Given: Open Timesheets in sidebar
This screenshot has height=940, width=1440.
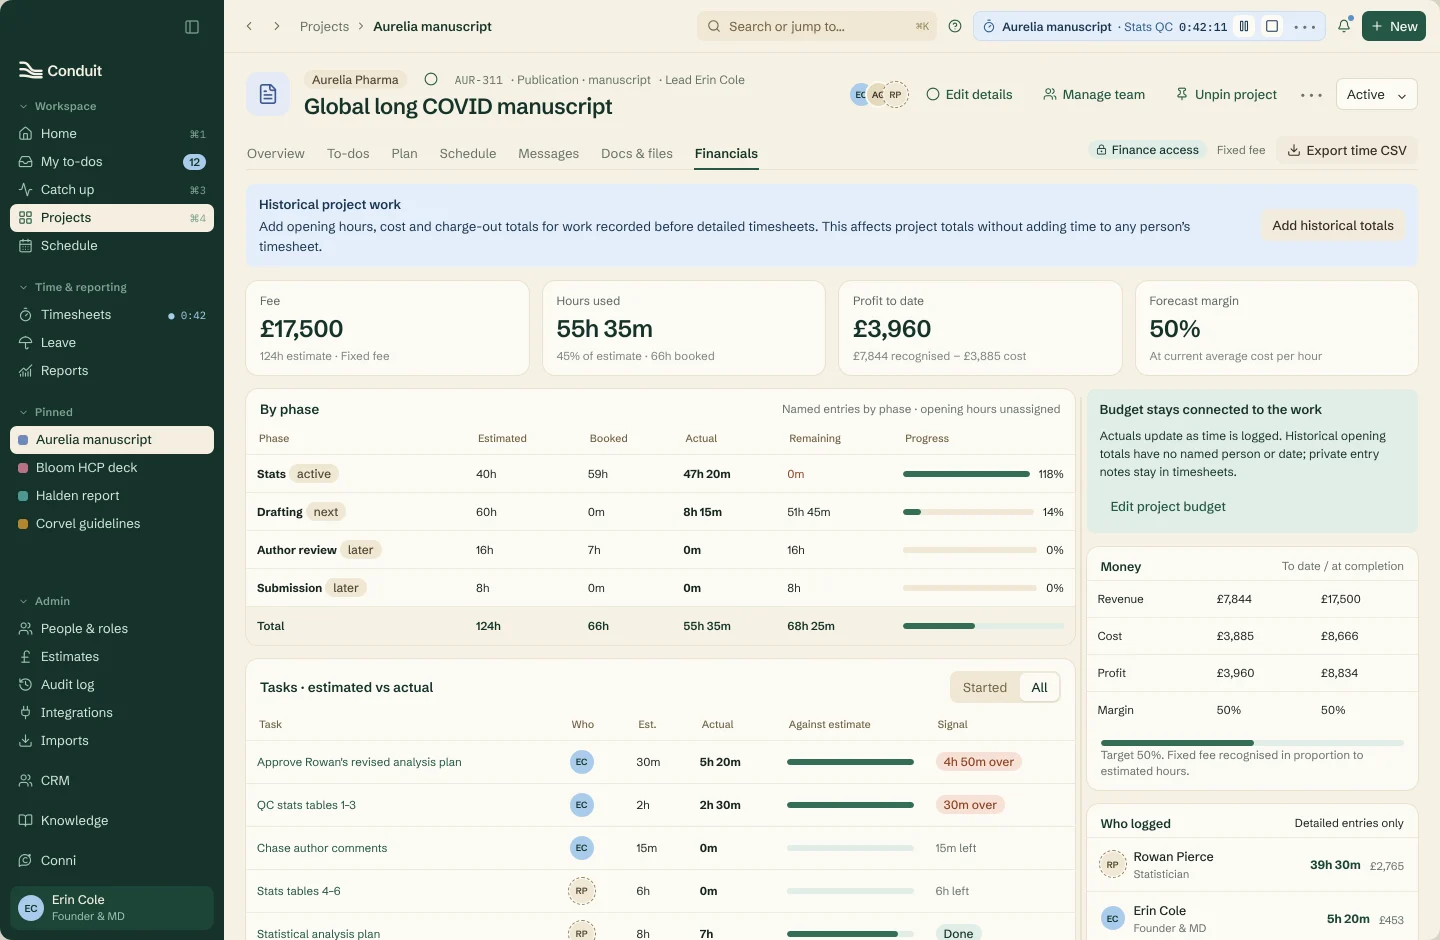Looking at the screenshot, I should point(112,315).
